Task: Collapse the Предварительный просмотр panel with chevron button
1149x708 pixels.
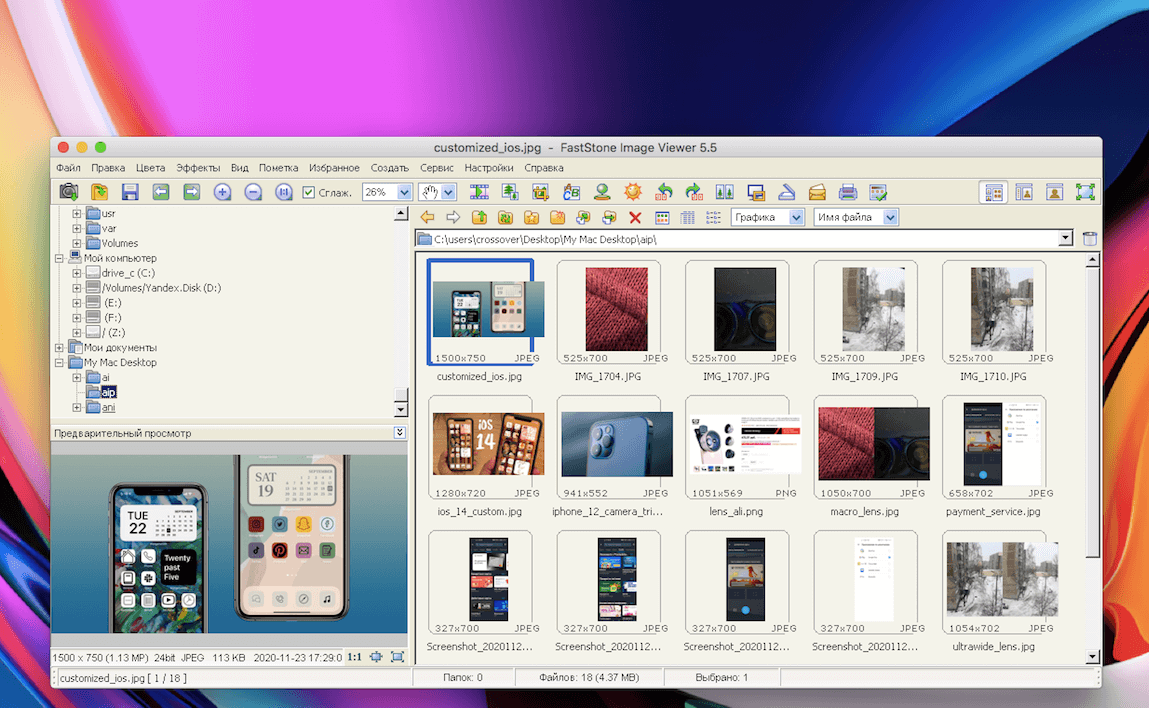Action: (x=399, y=433)
